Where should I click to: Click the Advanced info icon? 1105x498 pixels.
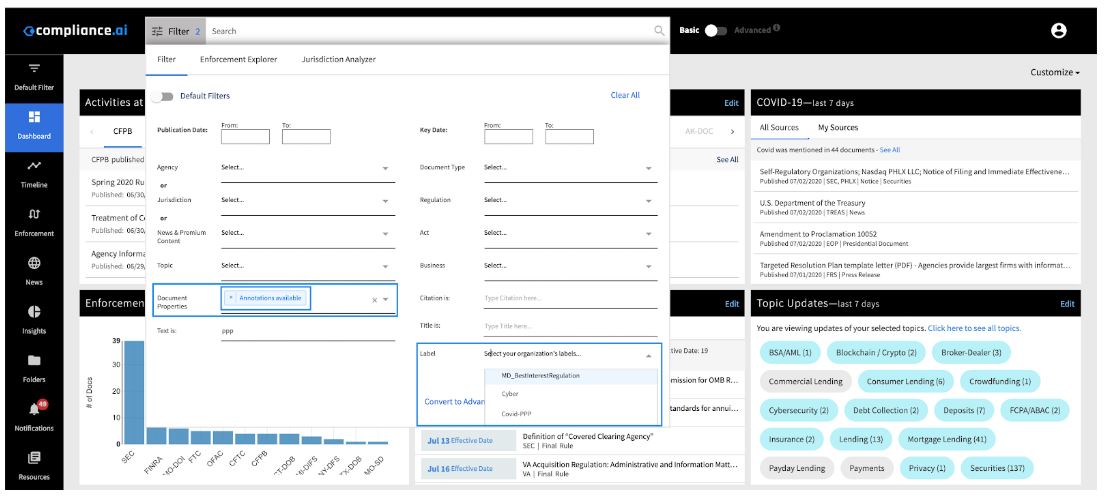(777, 28)
